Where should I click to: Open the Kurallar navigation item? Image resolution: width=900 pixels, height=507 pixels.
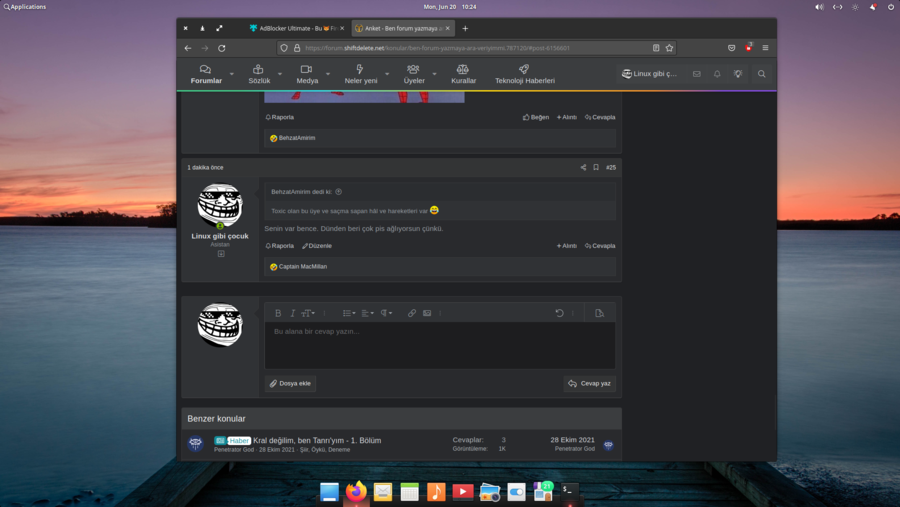coord(463,75)
